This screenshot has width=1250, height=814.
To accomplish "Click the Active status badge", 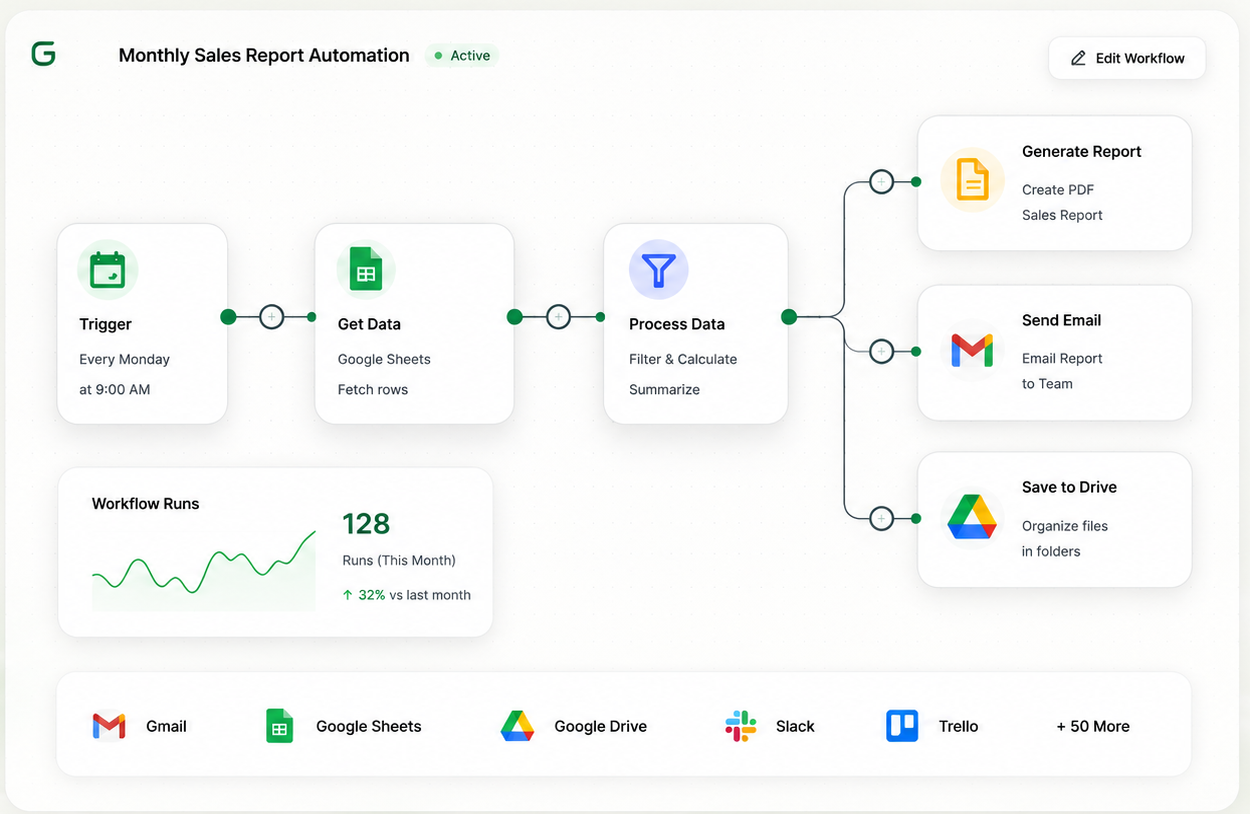I will point(462,56).
